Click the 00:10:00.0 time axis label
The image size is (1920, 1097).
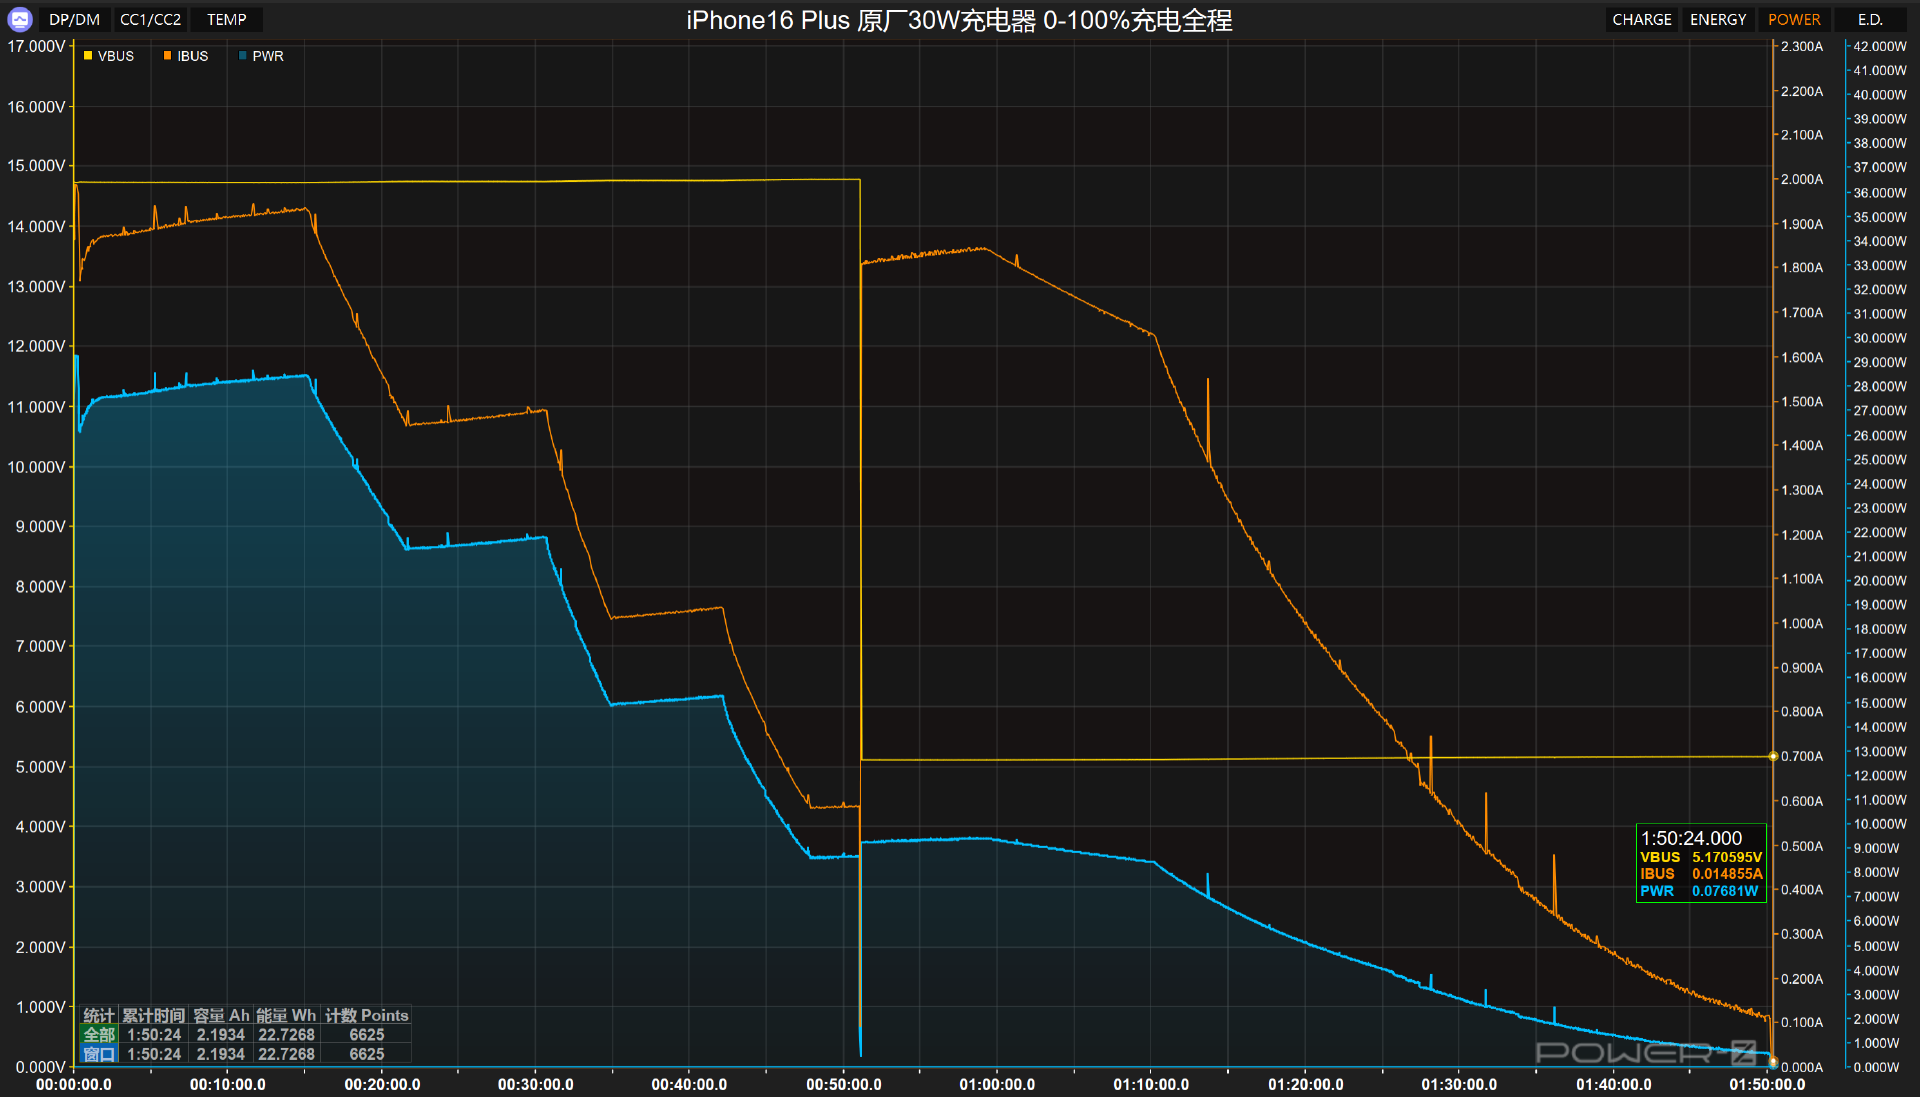[x=228, y=1084]
